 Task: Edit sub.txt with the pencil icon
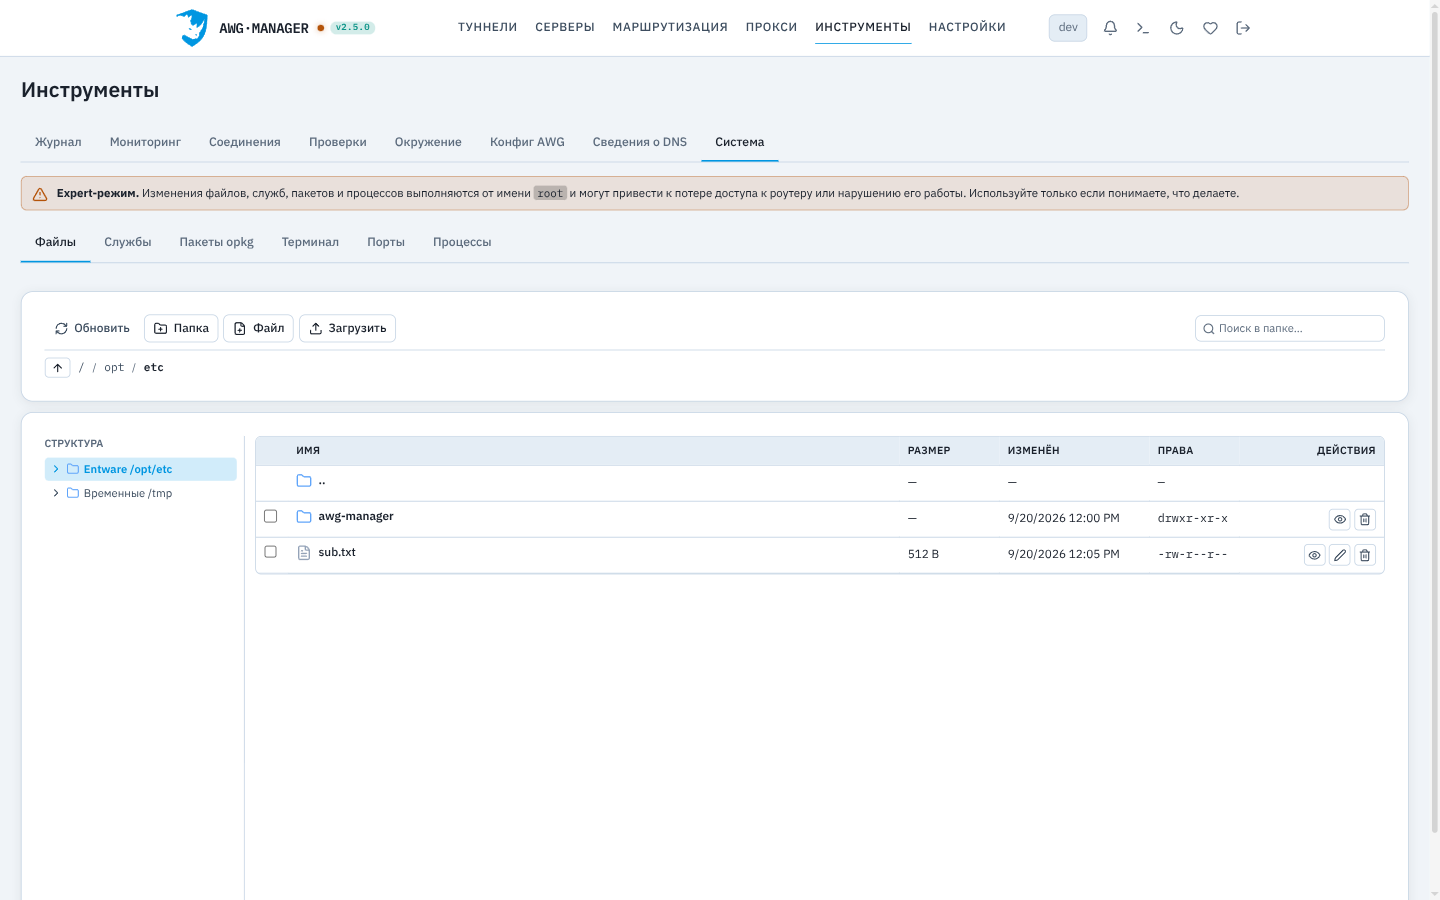[1340, 555]
